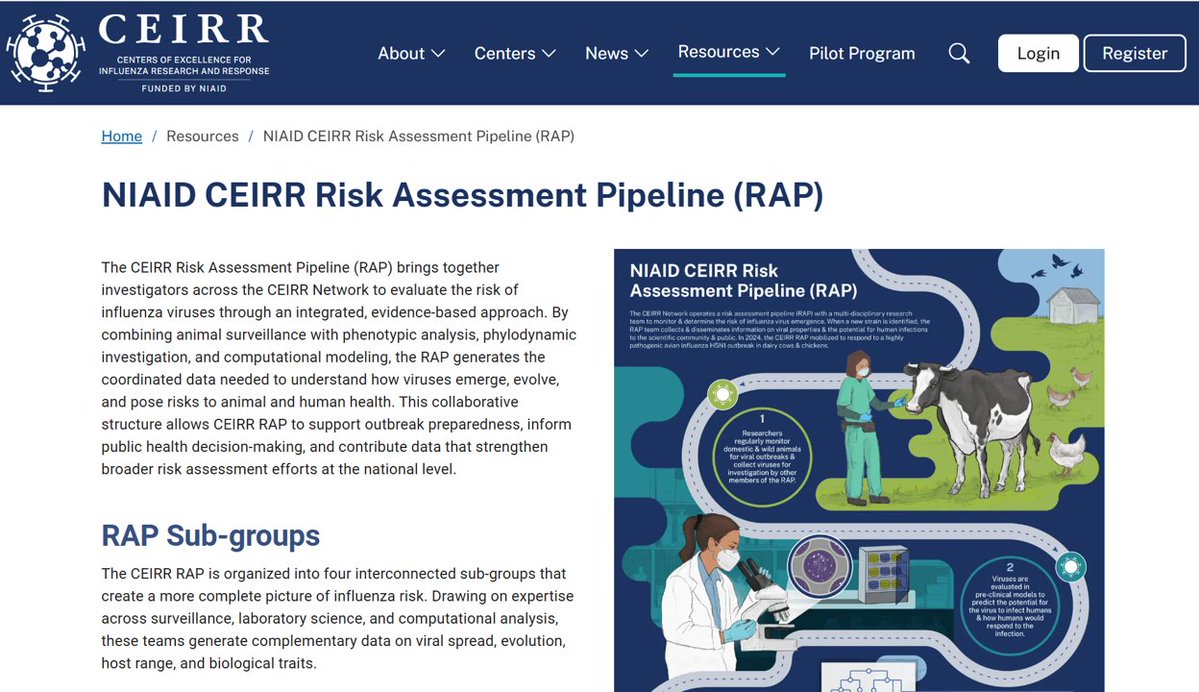1199x692 pixels.
Task: Open the Centers menu
Action: [x=515, y=54]
